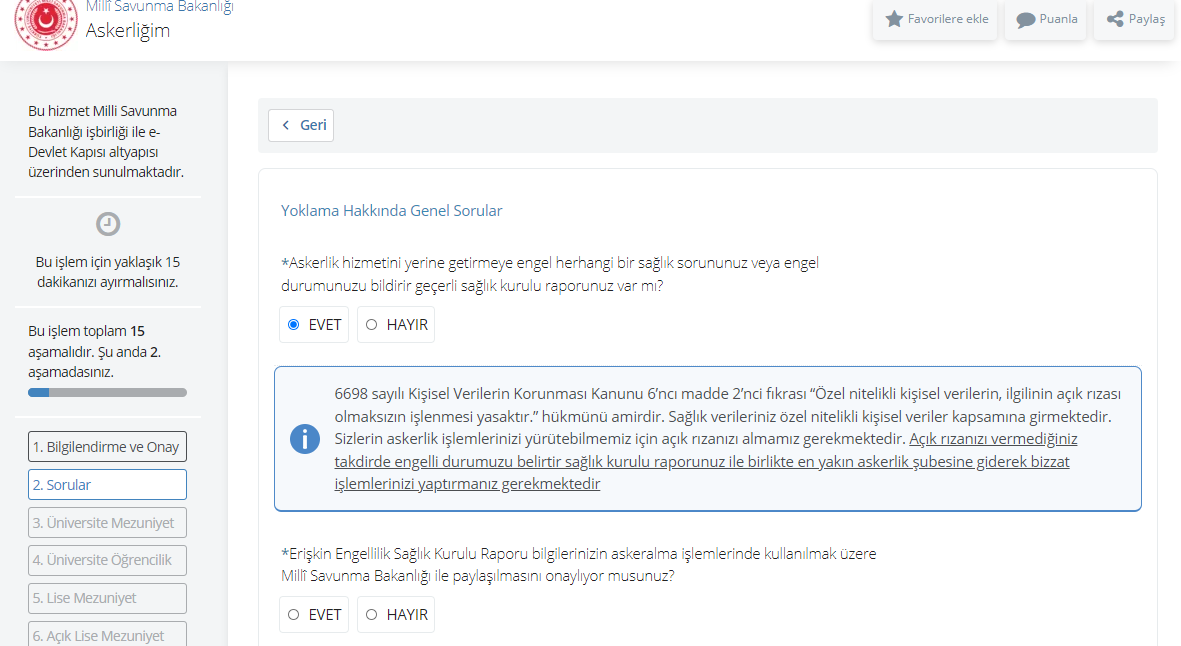
Task: Click the blue info circle icon
Action: coord(305,438)
